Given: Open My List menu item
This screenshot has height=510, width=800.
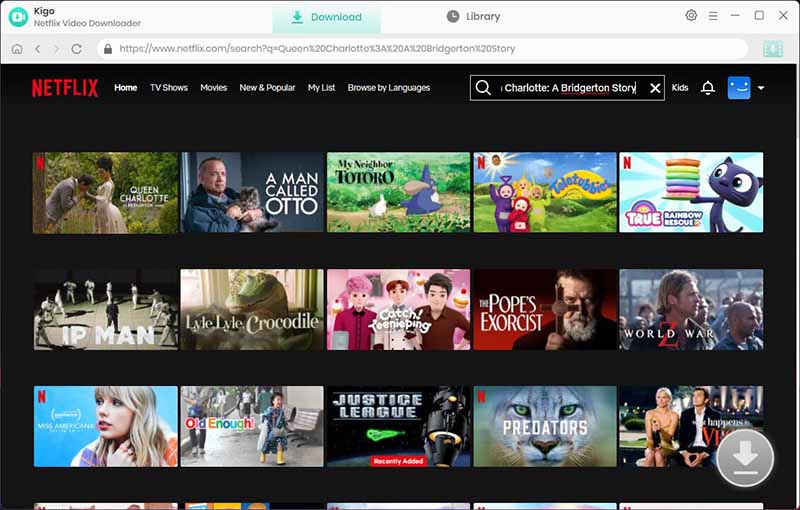Looking at the screenshot, I should 321,88.
